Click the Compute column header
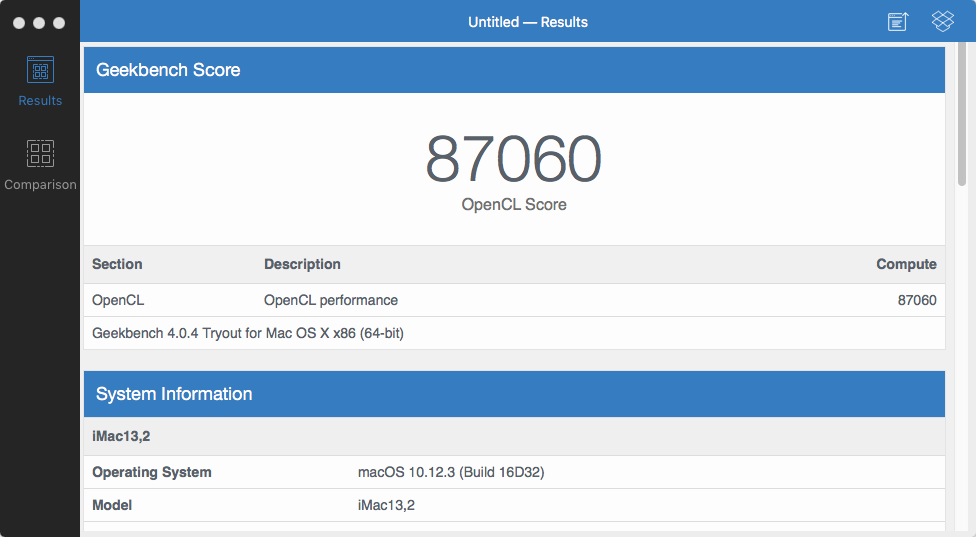Viewport: 976px width, 537px height. [906, 264]
